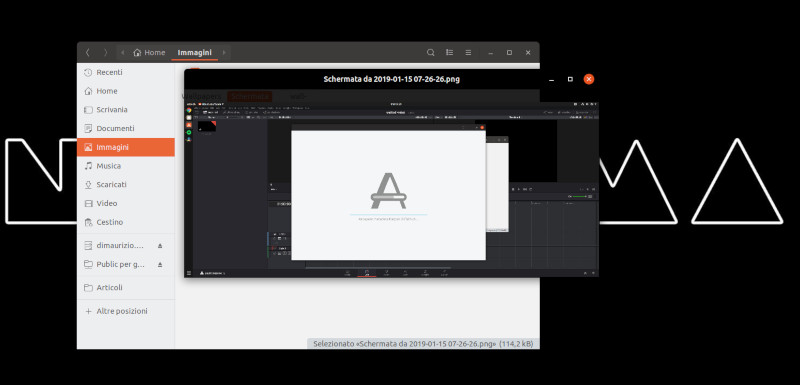Open Scaricati in the sidebar
The image size is (800, 385).
point(126,185)
